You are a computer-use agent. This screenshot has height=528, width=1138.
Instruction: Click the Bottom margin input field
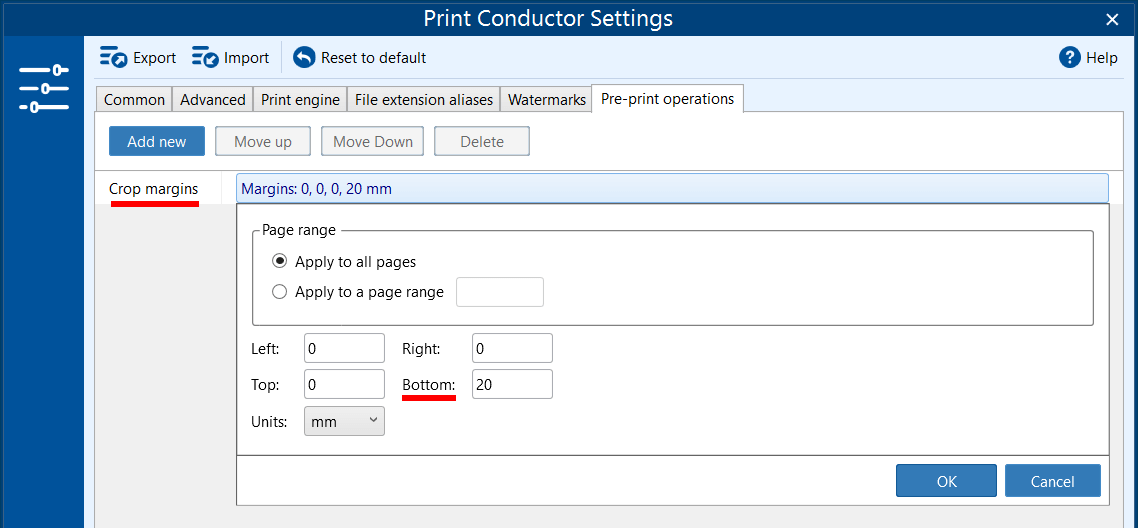512,385
